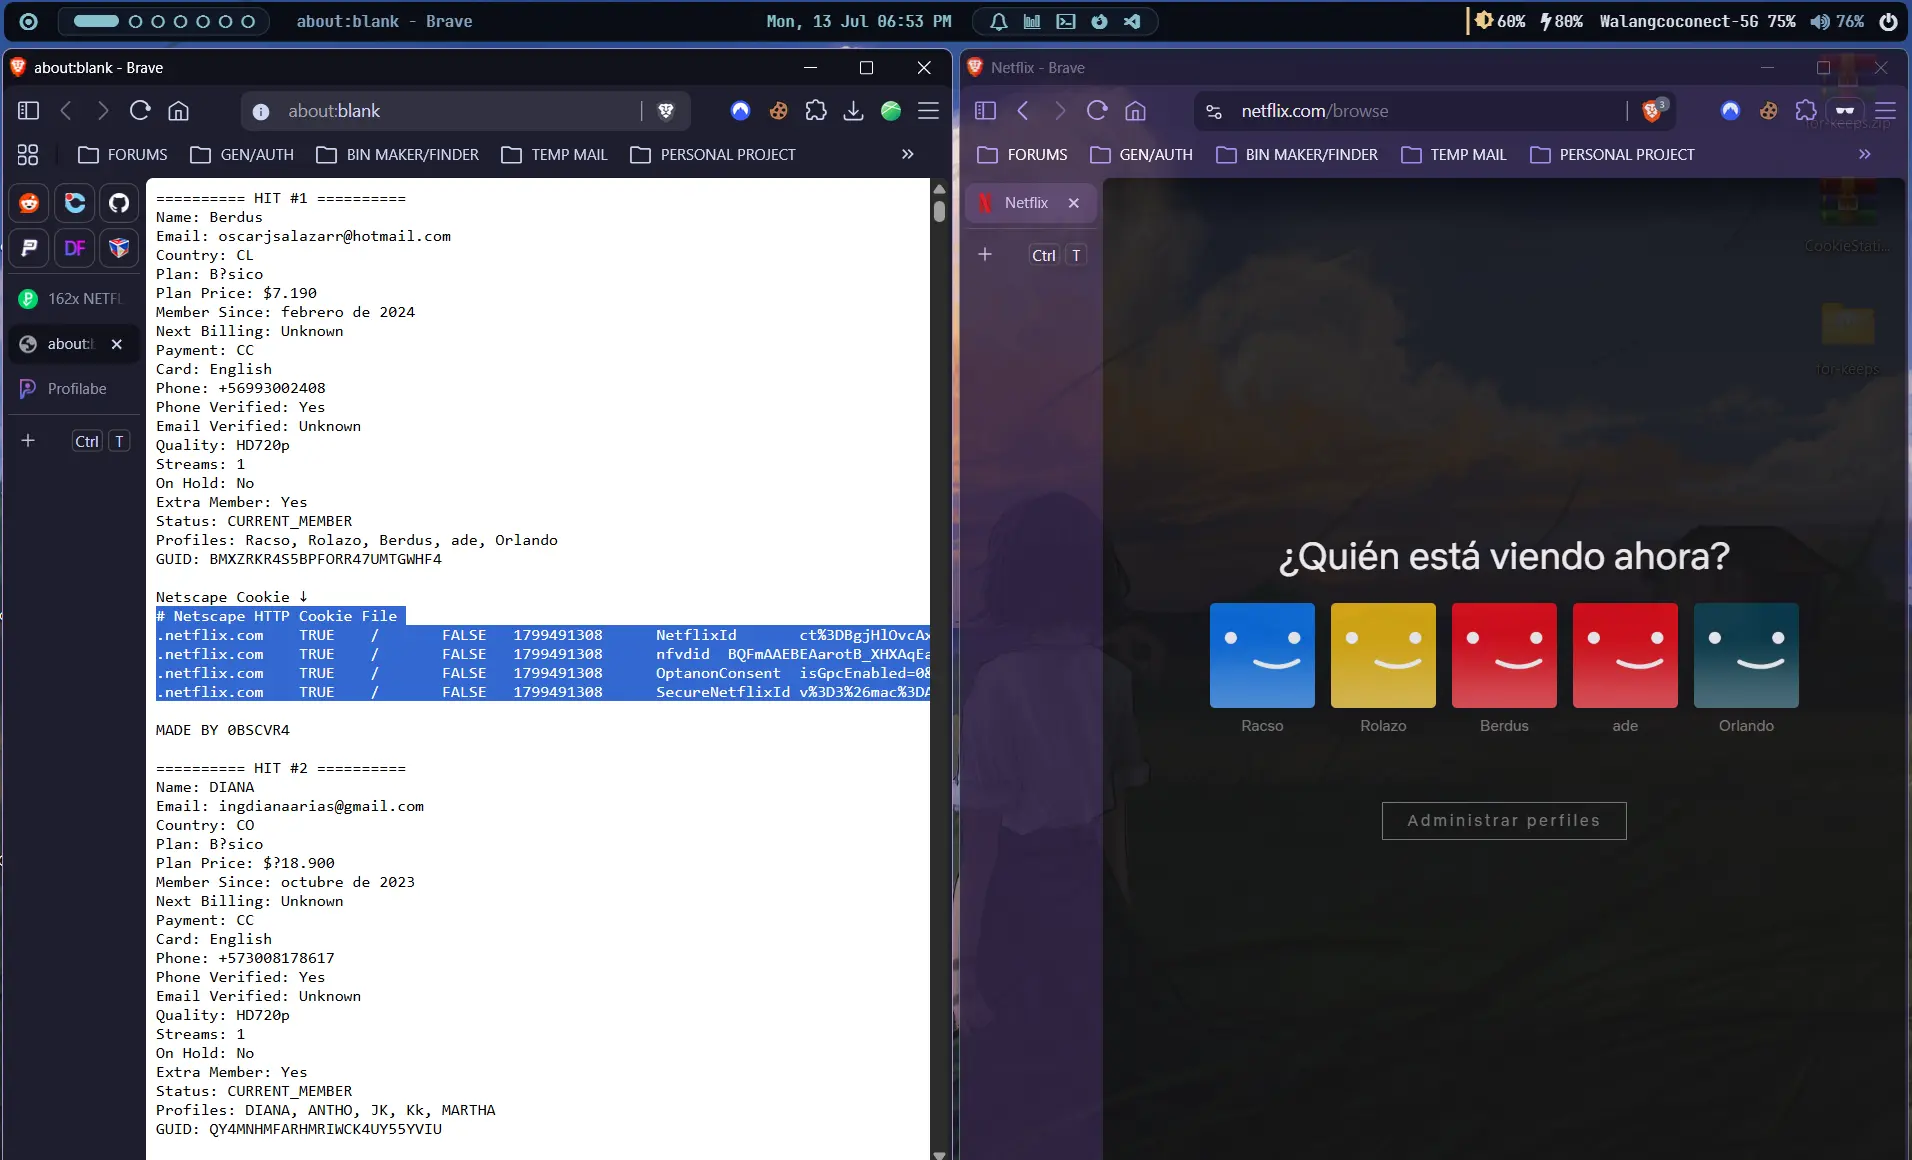Viewport: 1912px width, 1160px height.
Task: Open the hamburger main menu in the about:blank window
Action: 928,111
